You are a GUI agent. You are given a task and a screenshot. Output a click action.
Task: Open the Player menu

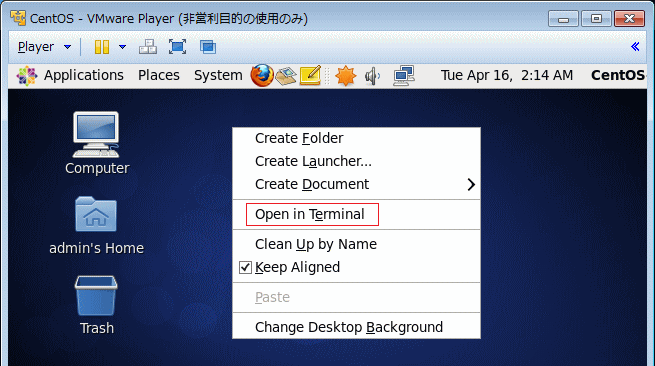[44, 47]
